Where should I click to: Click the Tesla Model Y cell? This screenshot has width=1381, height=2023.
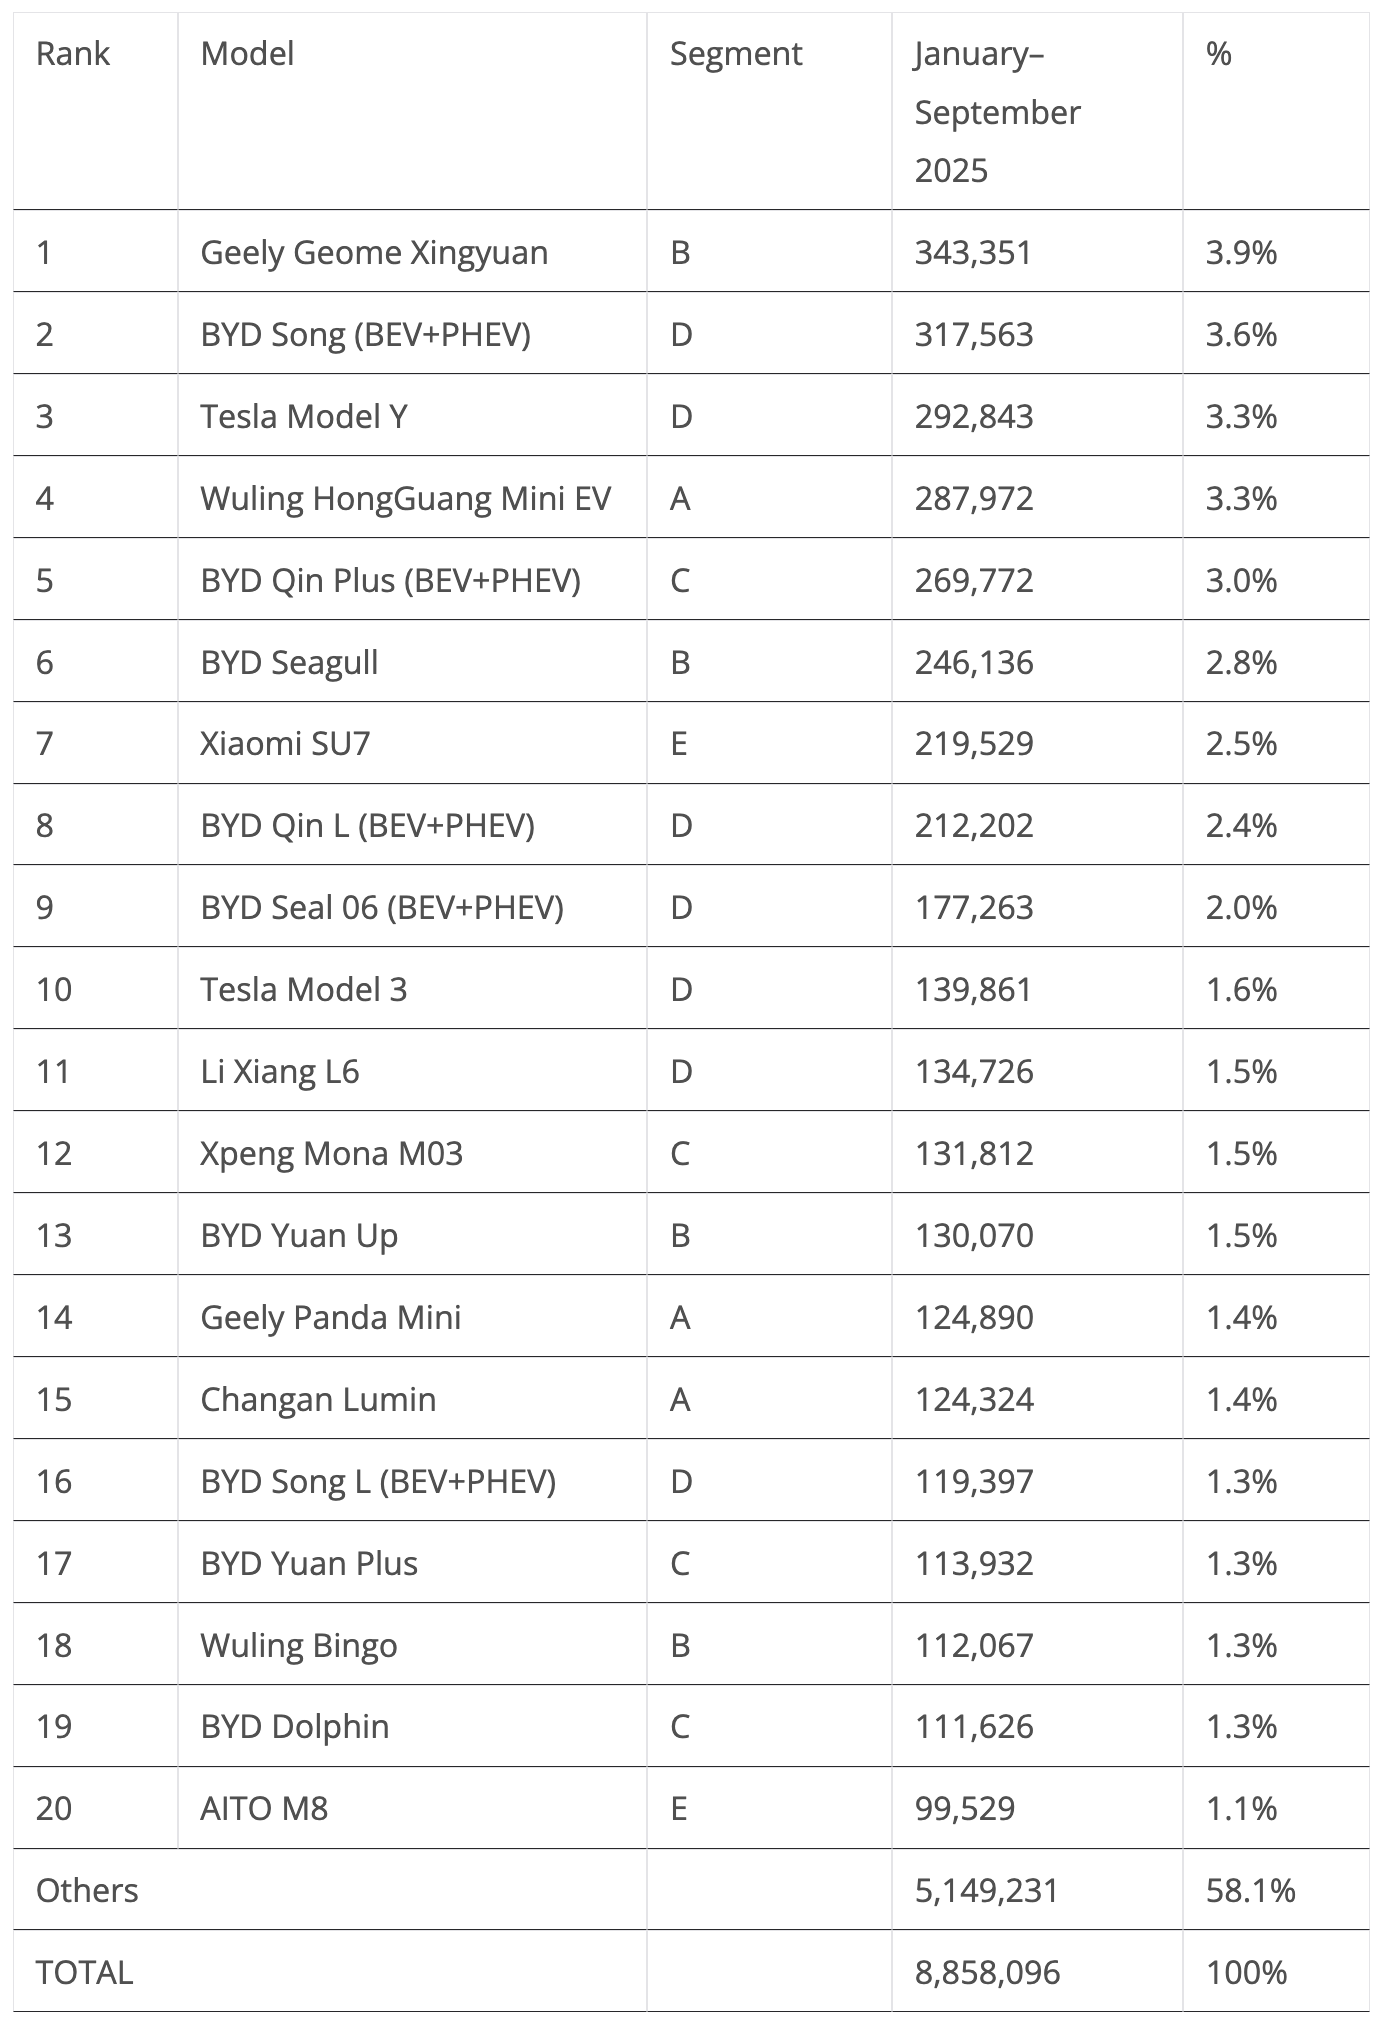(304, 416)
